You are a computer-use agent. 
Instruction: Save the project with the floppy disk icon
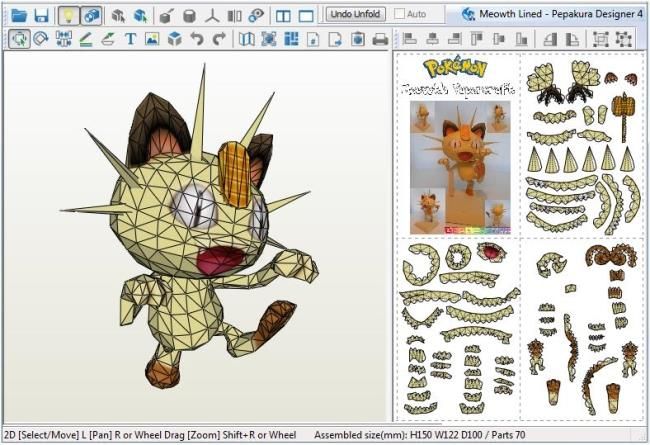pyautogui.click(x=41, y=16)
